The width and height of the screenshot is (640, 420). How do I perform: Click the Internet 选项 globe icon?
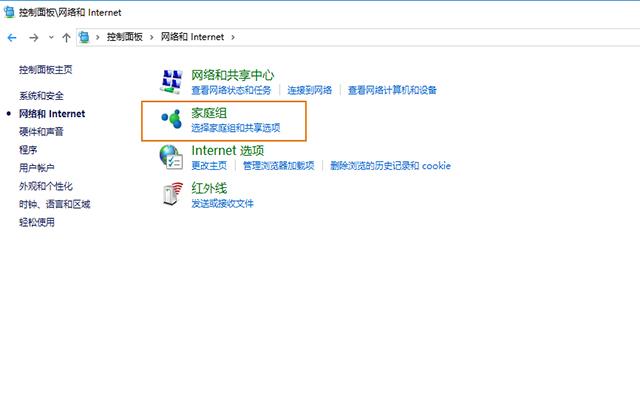[x=172, y=157]
